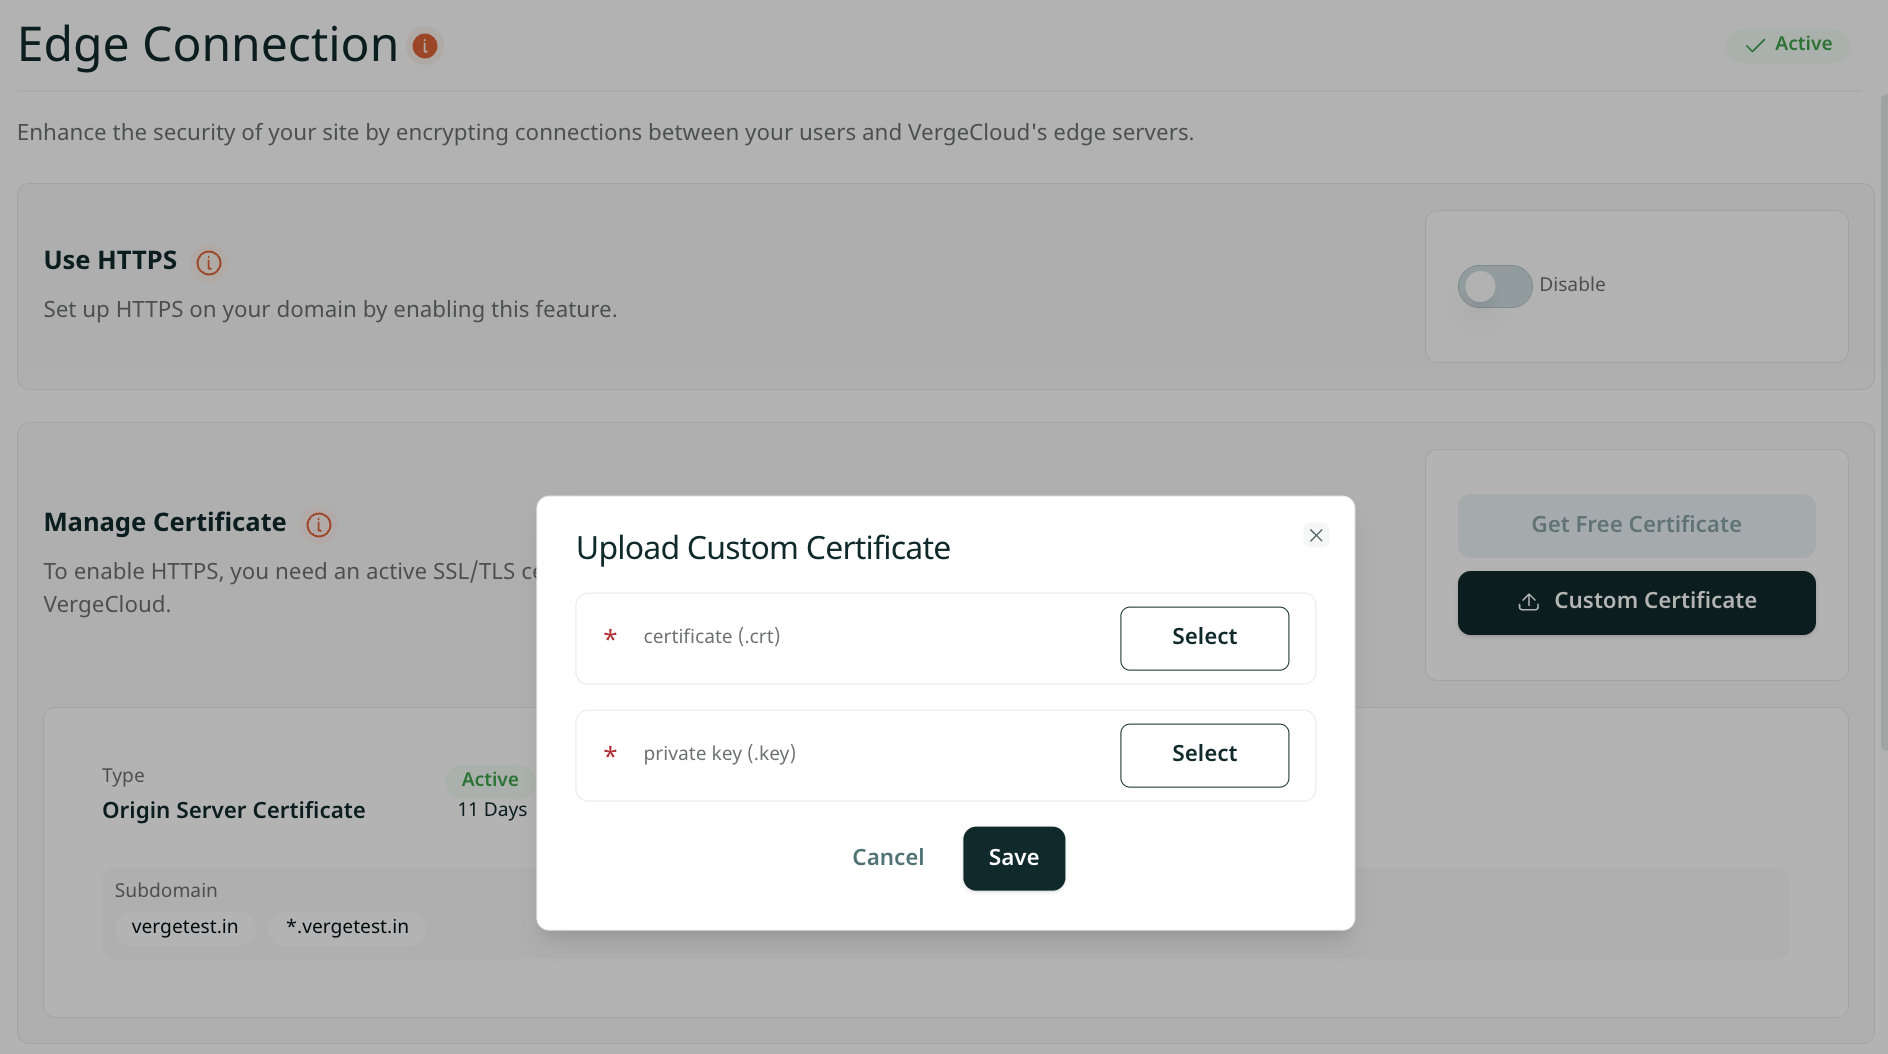Cancel the certificate upload
Image resolution: width=1888 pixels, height=1054 pixels.
point(887,858)
